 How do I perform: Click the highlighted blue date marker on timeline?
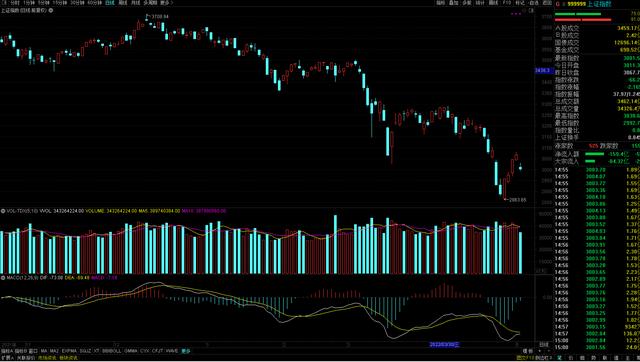pos(444,344)
